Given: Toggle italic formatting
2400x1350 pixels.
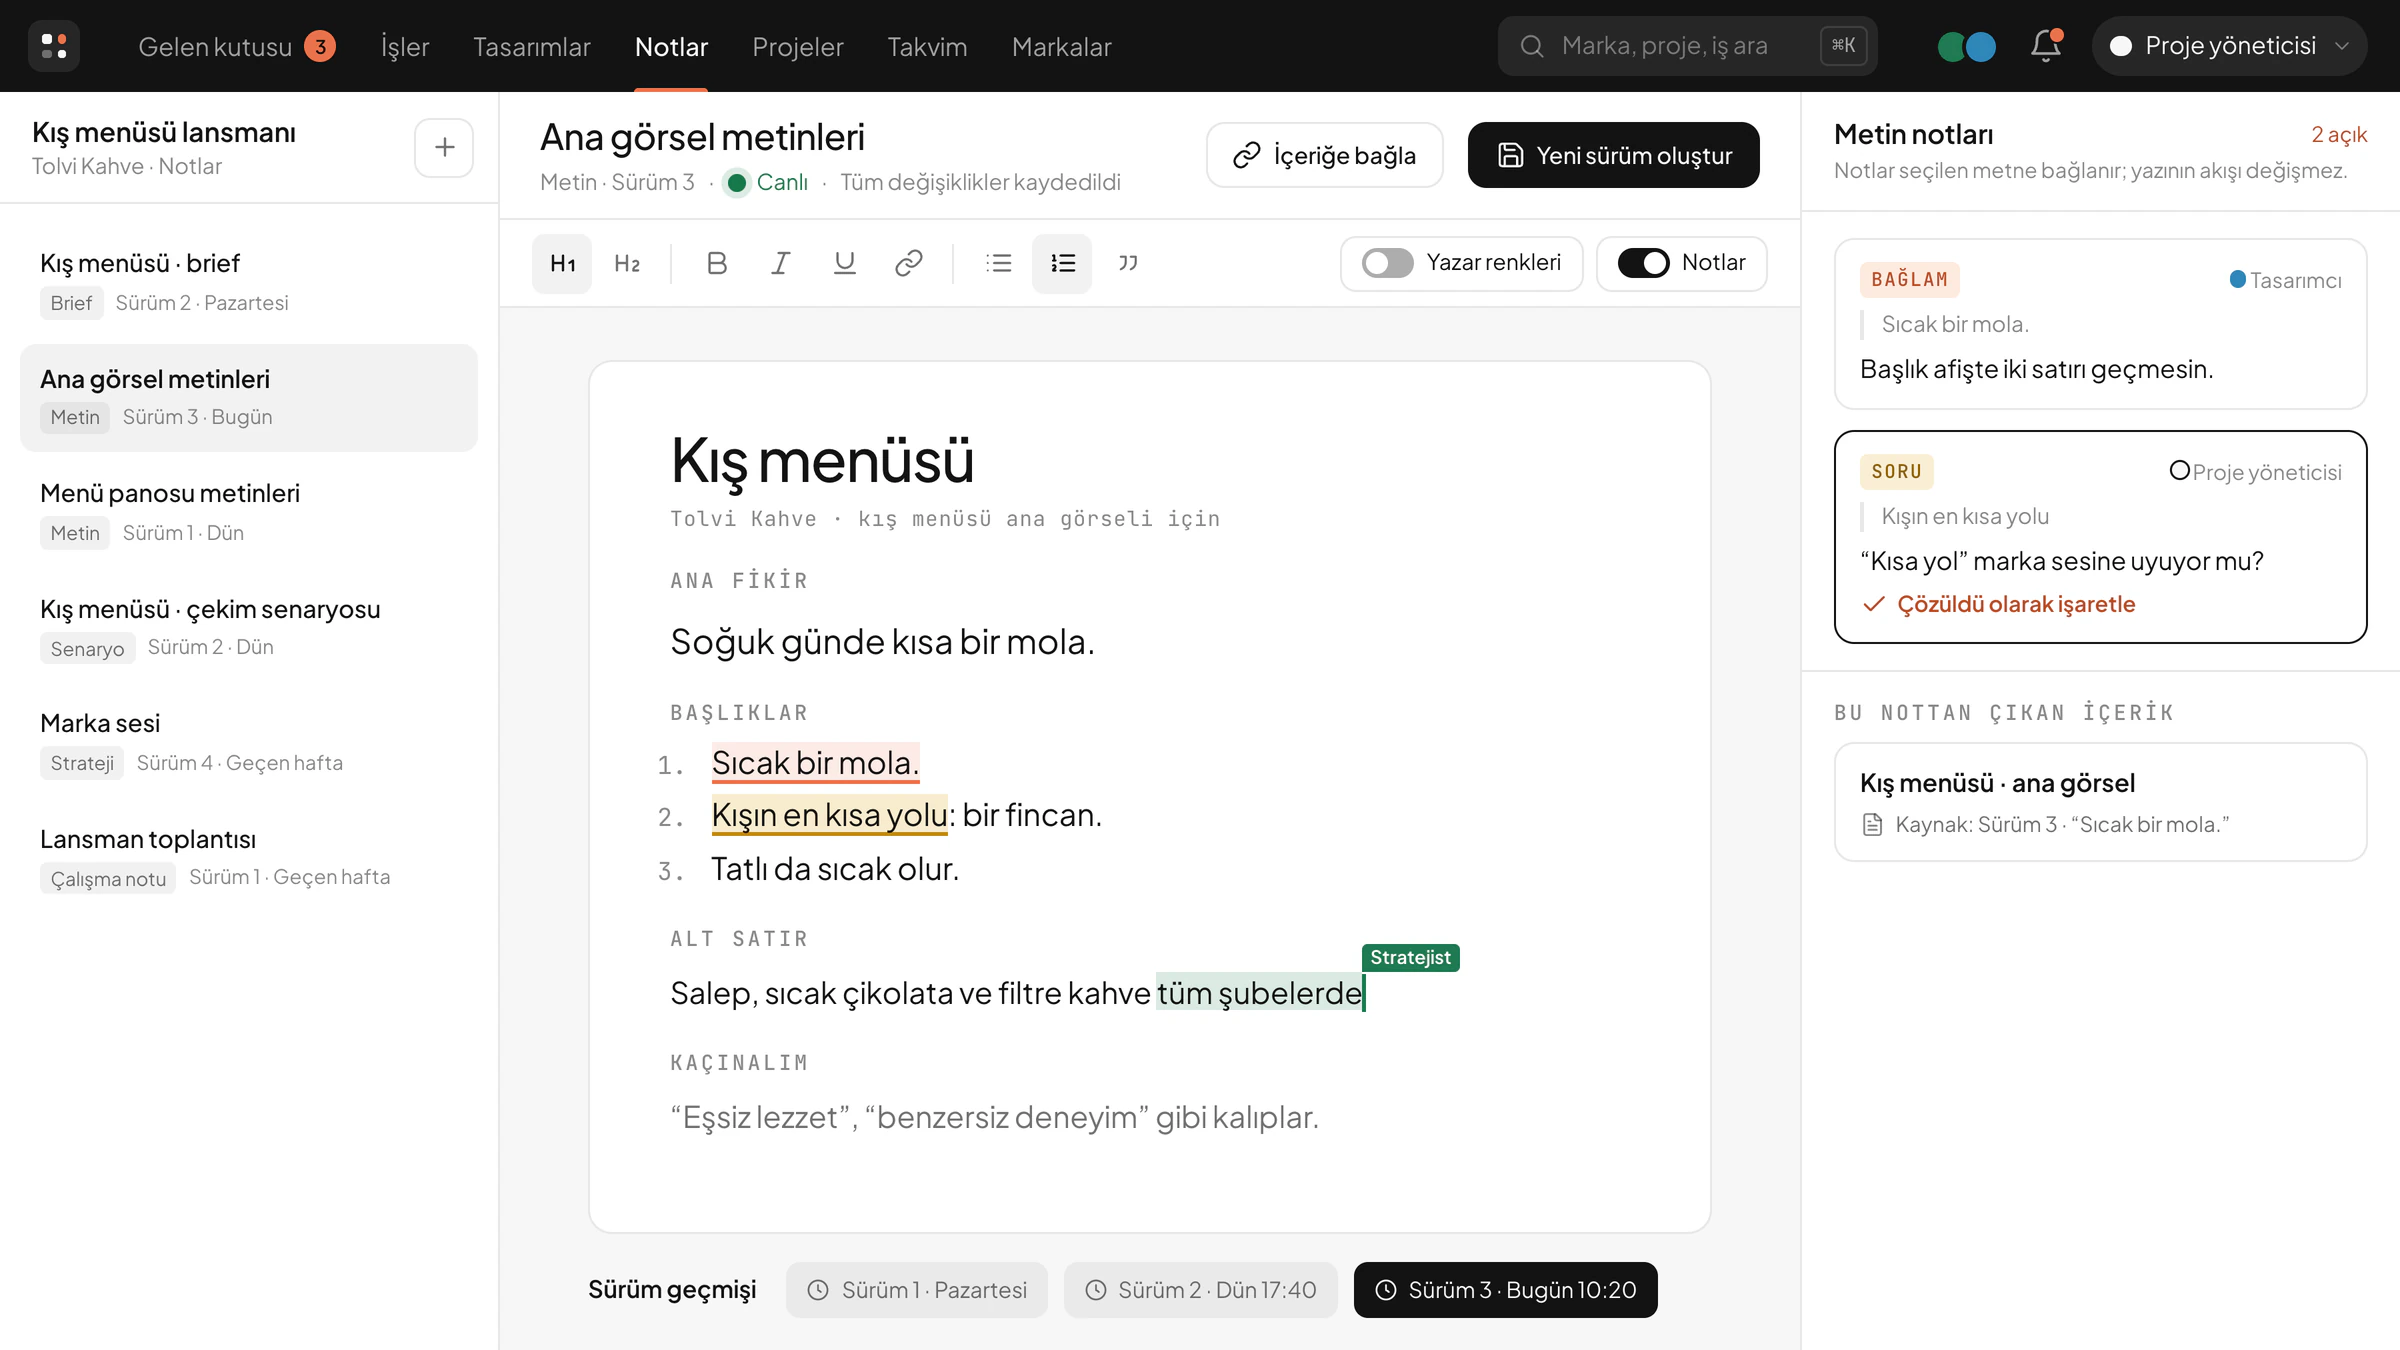Looking at the screenshot, I should coord(780,263).
